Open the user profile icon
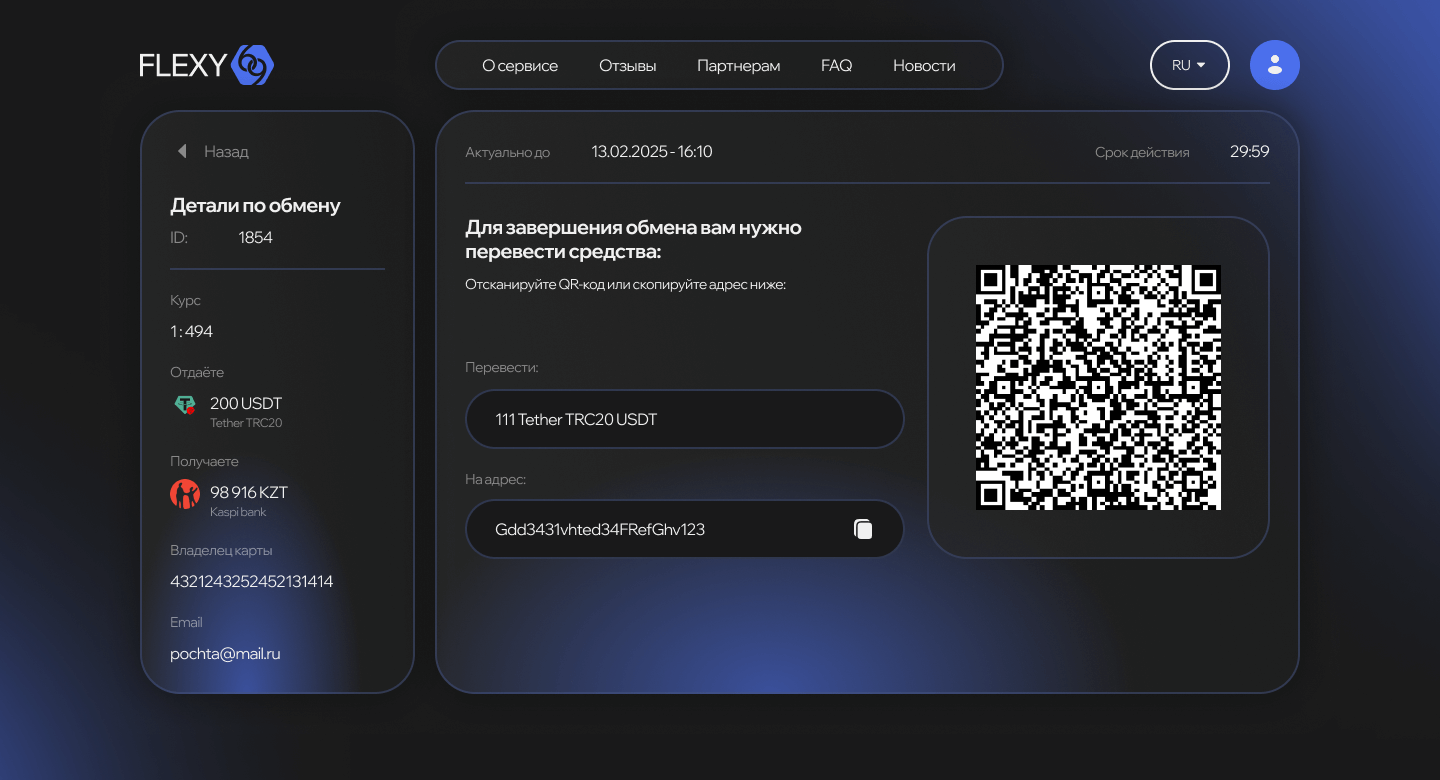The width and height of the screenshot is (1440, 780). click(1275, 65)
